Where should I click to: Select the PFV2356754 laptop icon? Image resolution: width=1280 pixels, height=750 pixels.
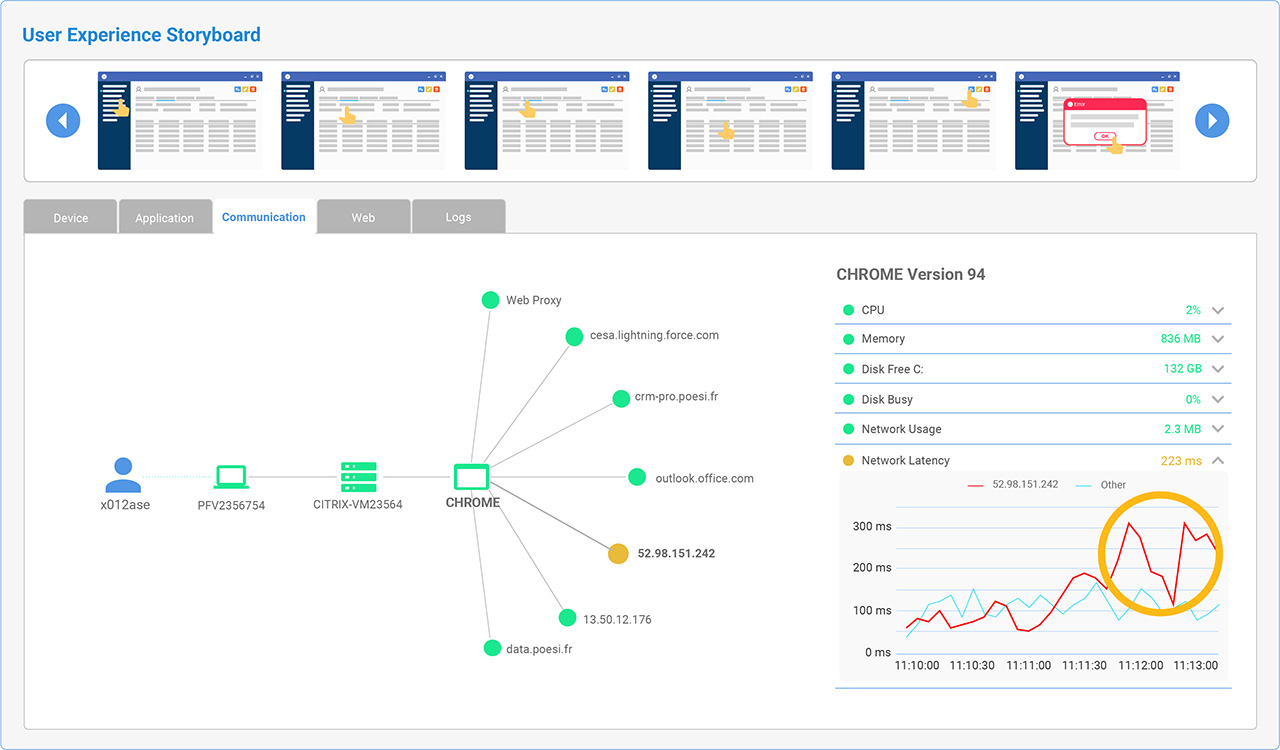[231, 477]
